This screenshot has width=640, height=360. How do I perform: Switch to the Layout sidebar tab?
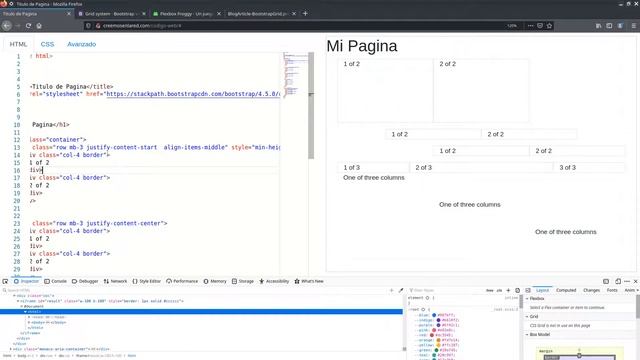tap(542, 290)
